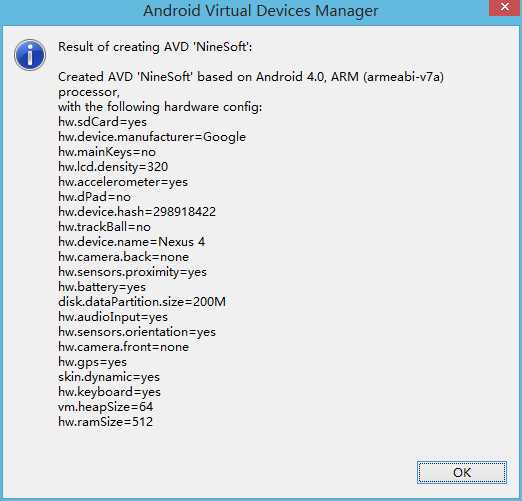
Task: Click the hw.lcd.density=320 text
Action: tap(113, 167)
